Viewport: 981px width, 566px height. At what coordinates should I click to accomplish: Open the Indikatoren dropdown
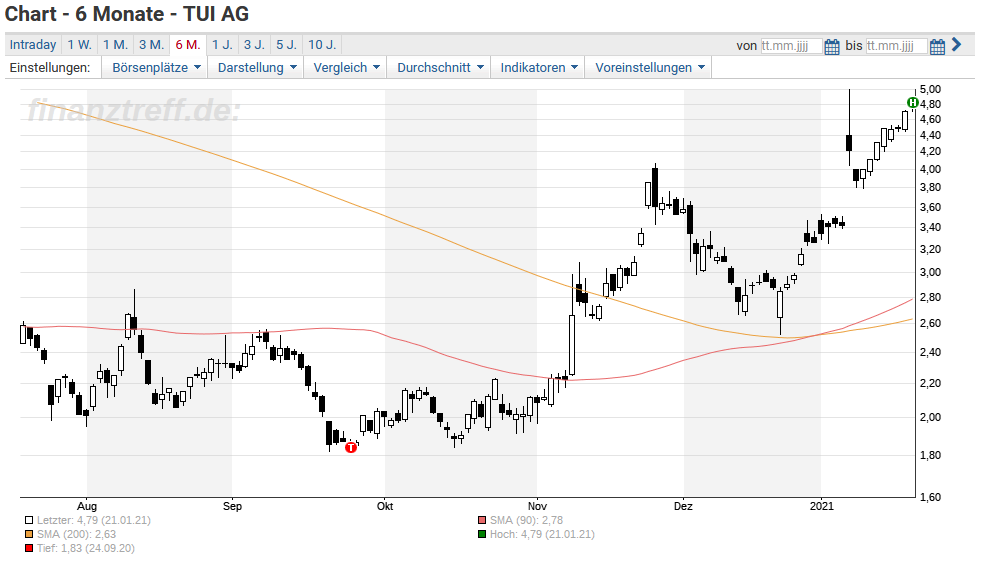(x=539, y=68)
